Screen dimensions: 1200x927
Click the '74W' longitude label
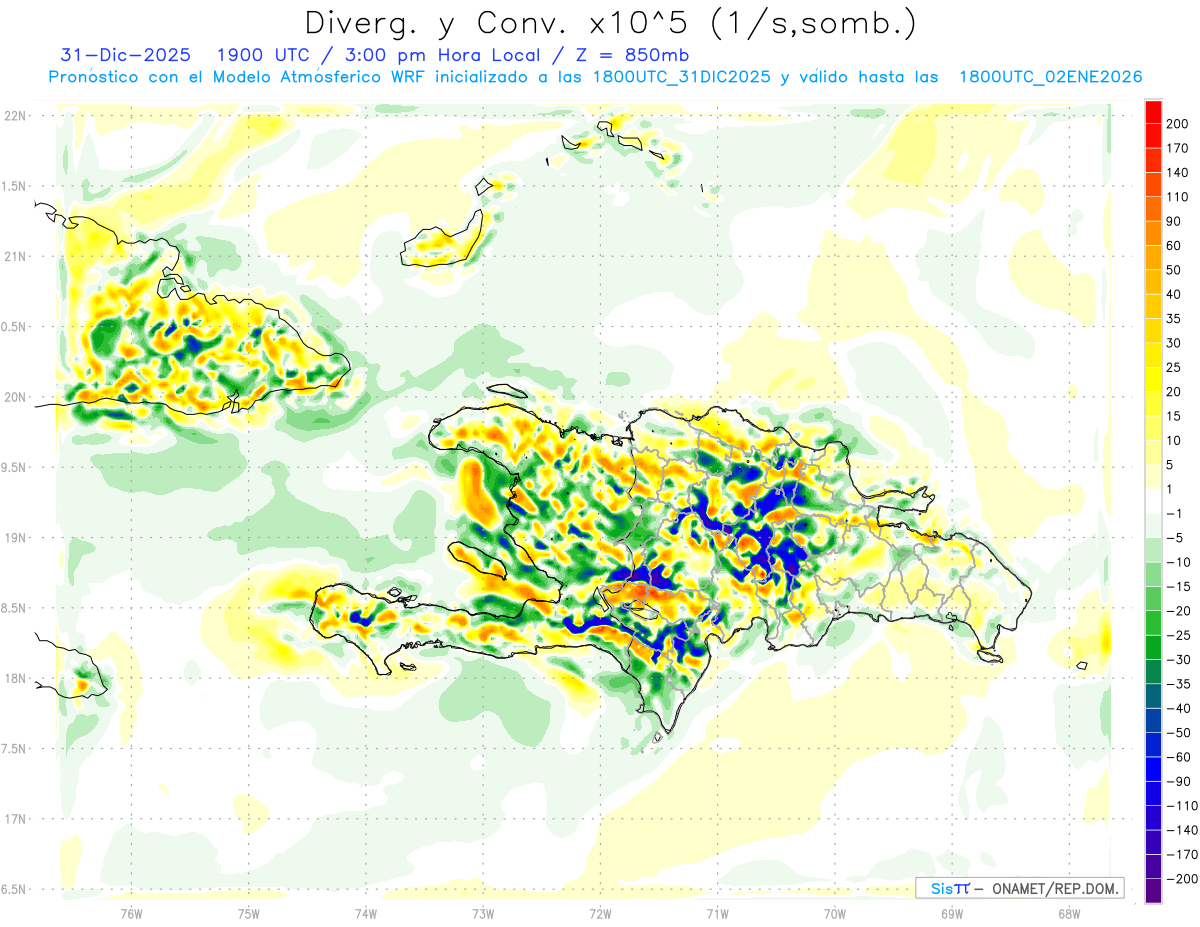[366, 913]
